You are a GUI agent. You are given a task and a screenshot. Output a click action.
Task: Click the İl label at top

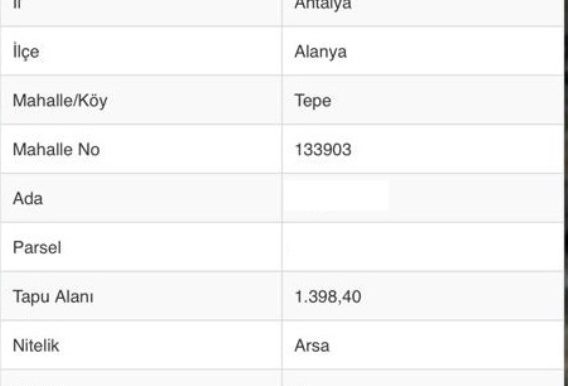coord(17,4)
